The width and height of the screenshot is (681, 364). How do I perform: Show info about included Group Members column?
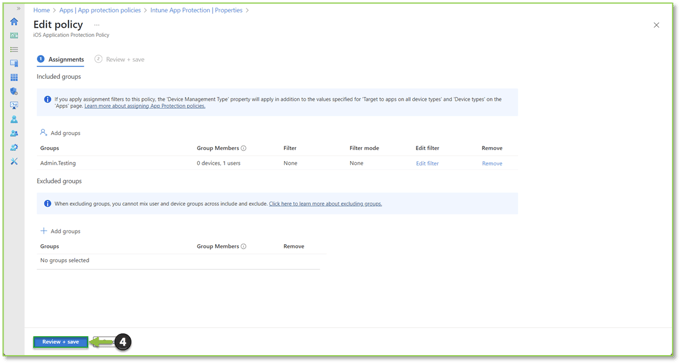click(244, 148)
